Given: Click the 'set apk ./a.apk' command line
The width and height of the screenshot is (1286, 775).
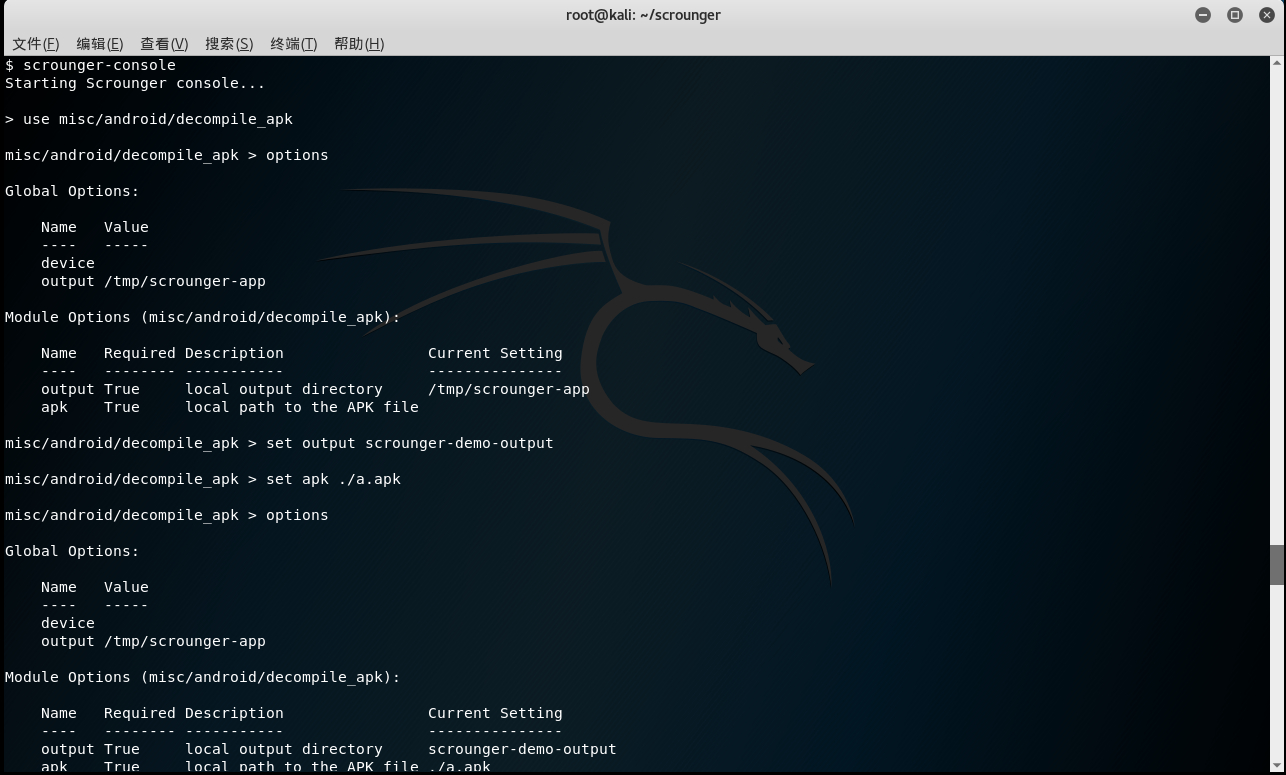Looking at the screenshot, I should (x=203, y=479).
